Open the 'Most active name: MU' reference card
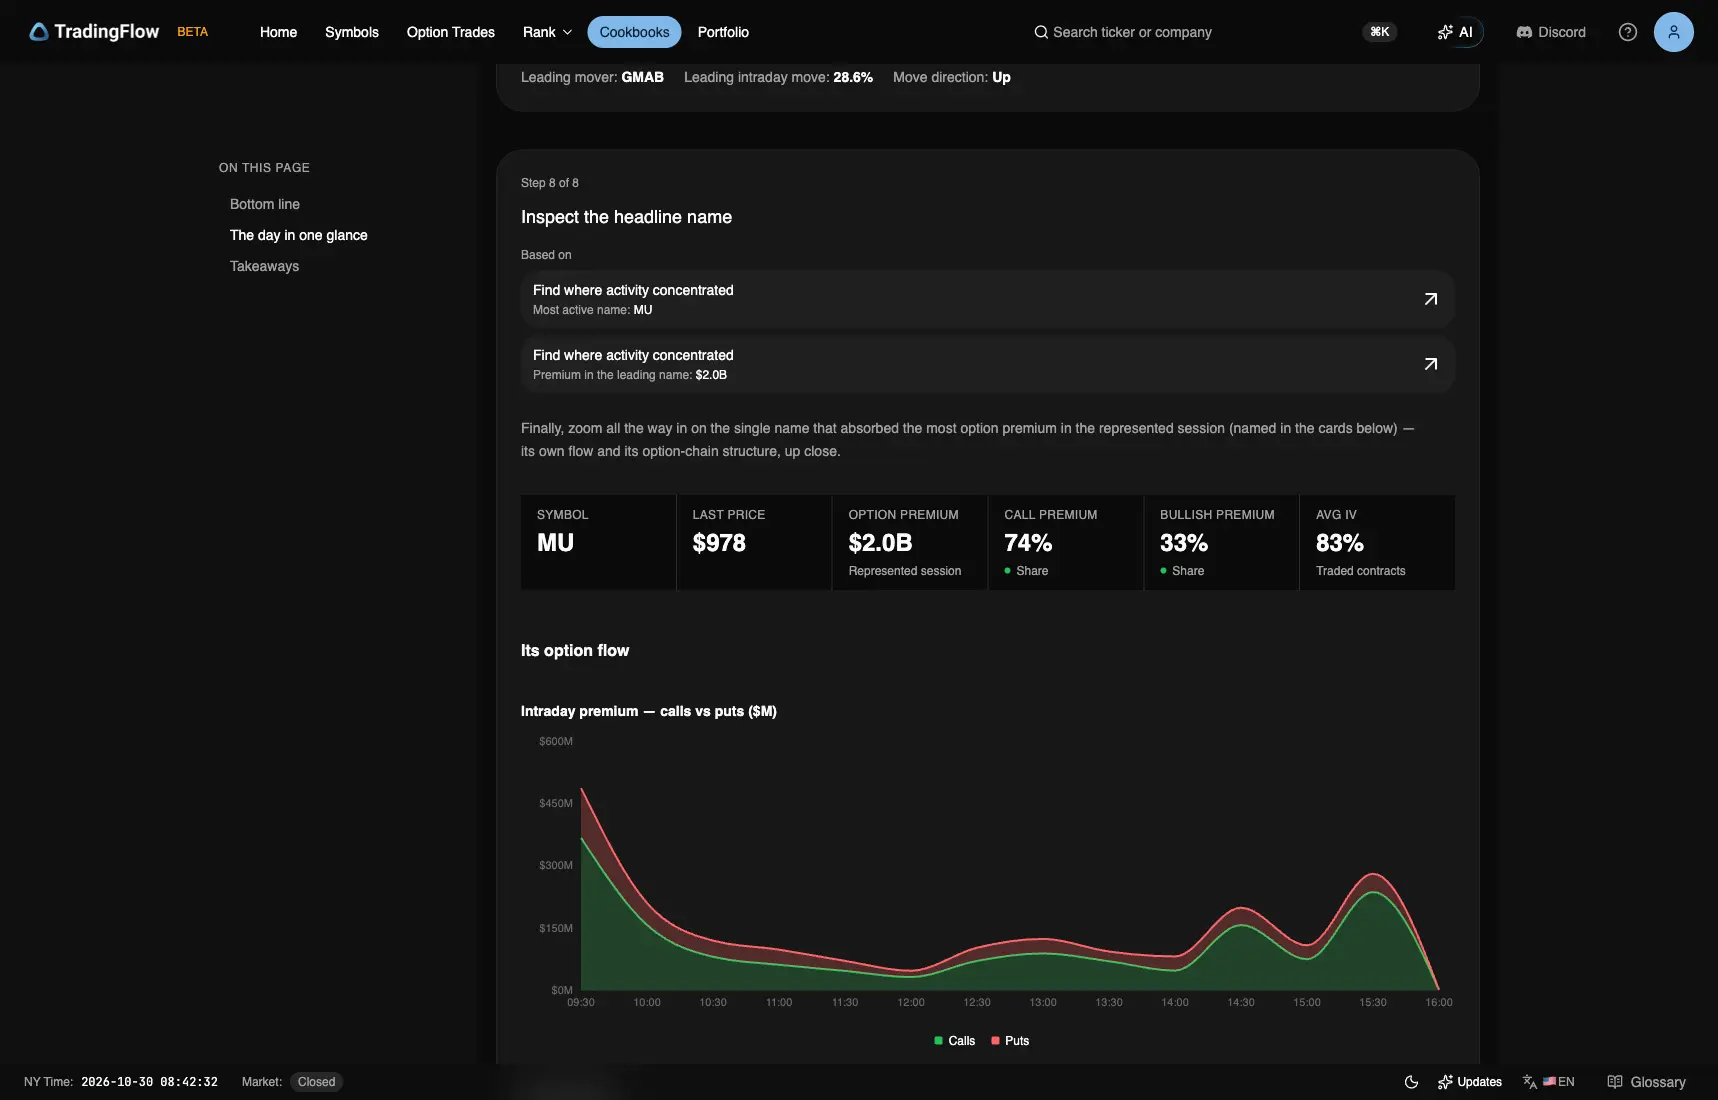This screenshot has width=1718, height=1100. tap(987, 299)
